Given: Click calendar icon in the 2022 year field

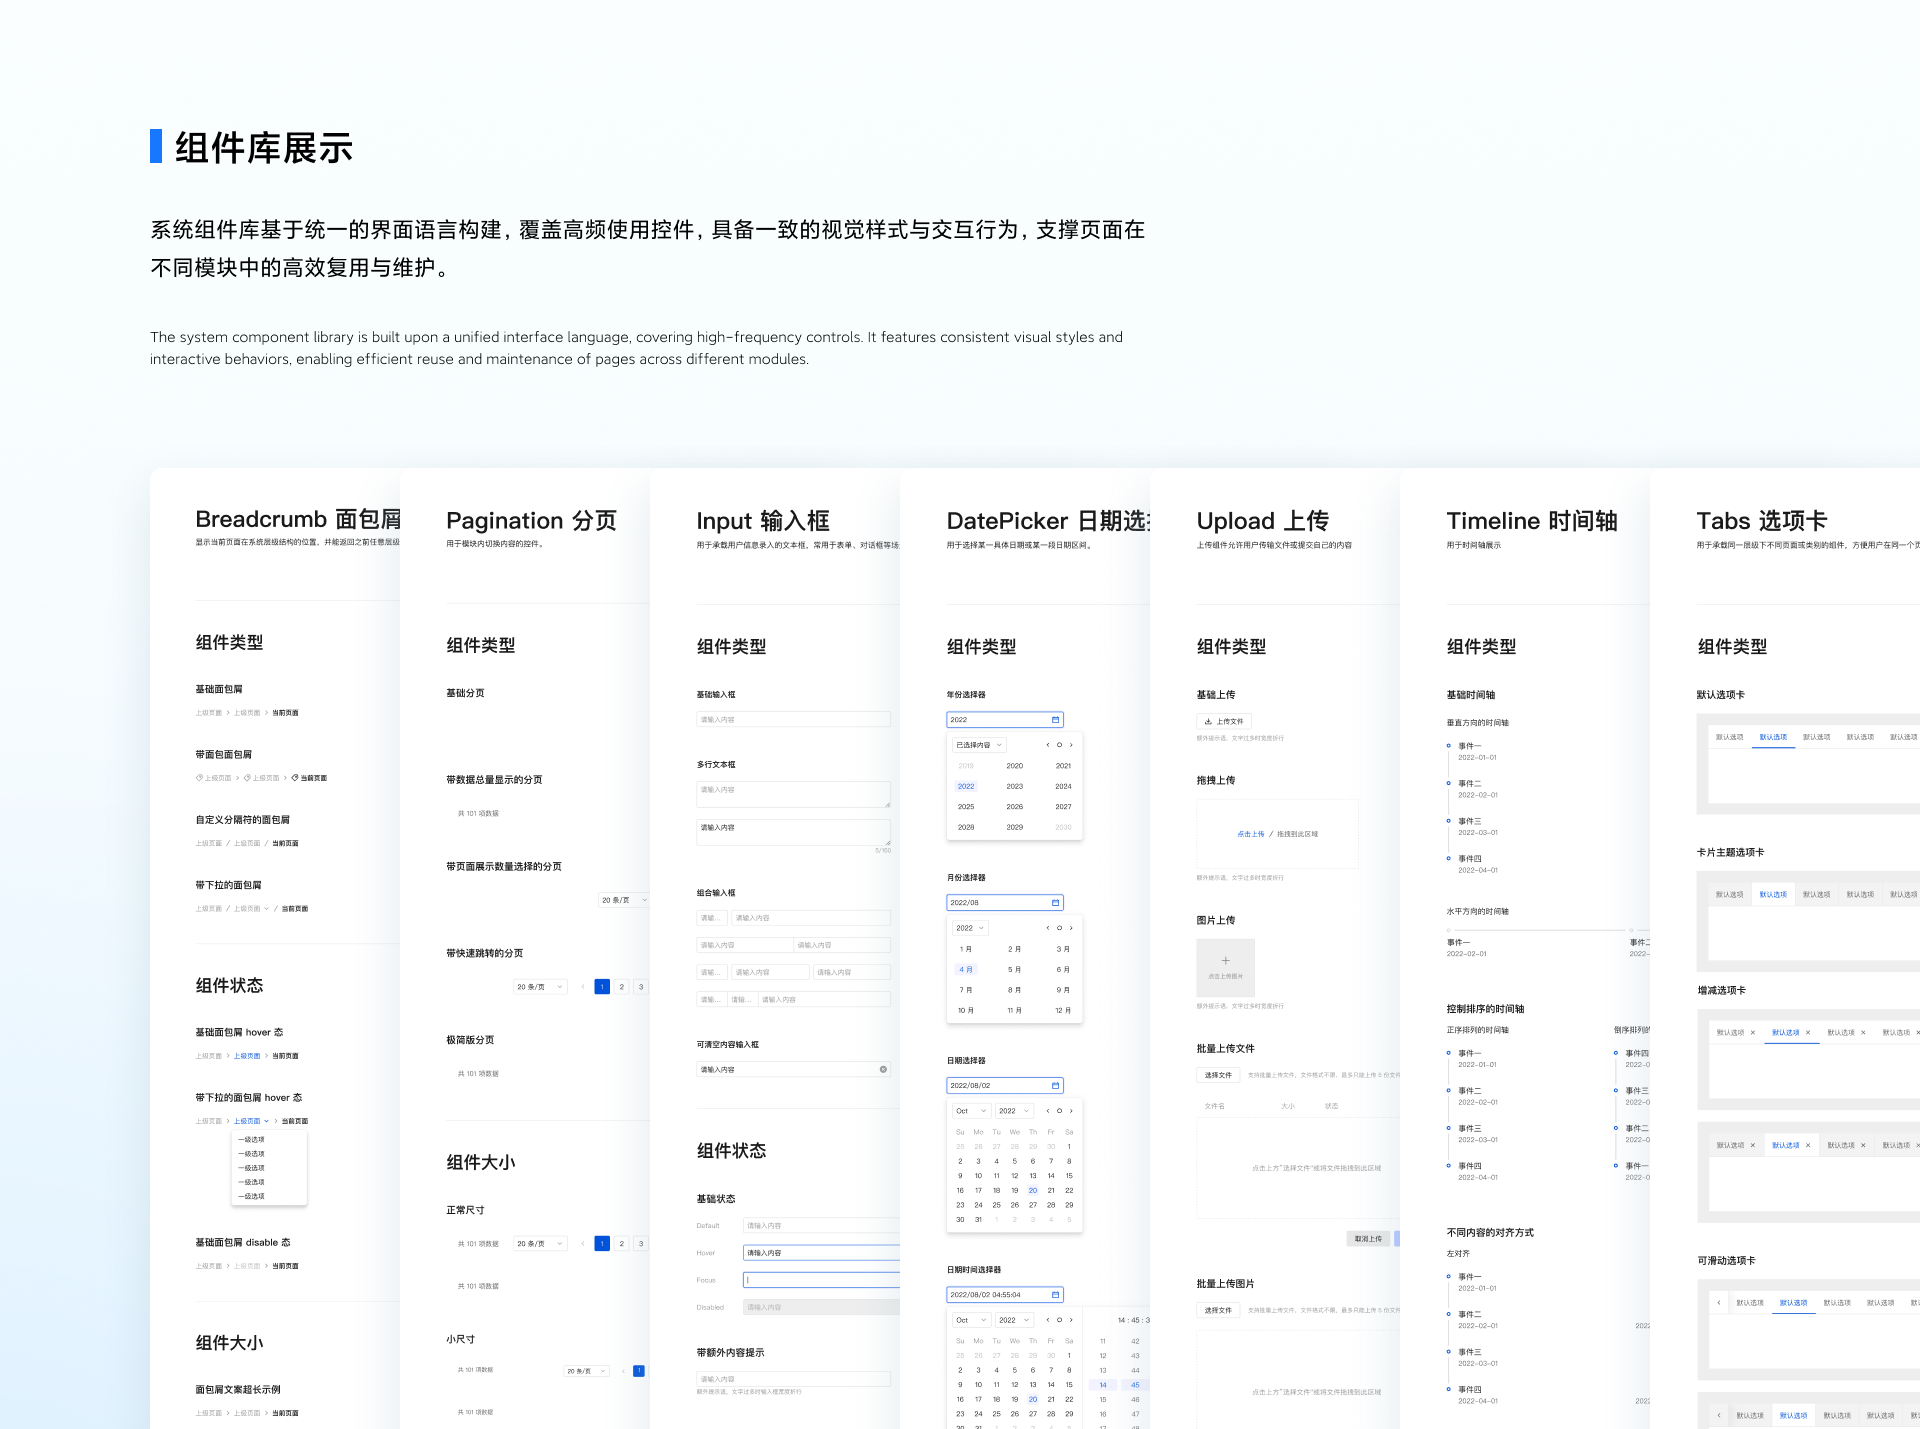Looking at the screenshot, I should pyautogui.click(x=1055, y=720).
